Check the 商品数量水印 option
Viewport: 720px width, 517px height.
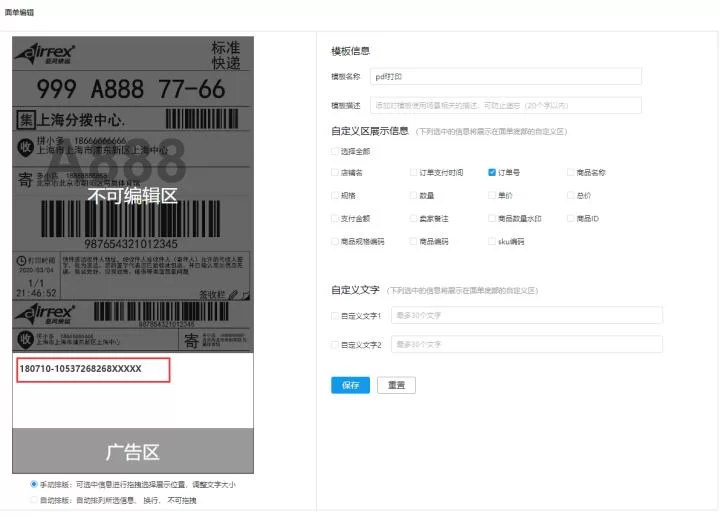click(x=492, y=218)
